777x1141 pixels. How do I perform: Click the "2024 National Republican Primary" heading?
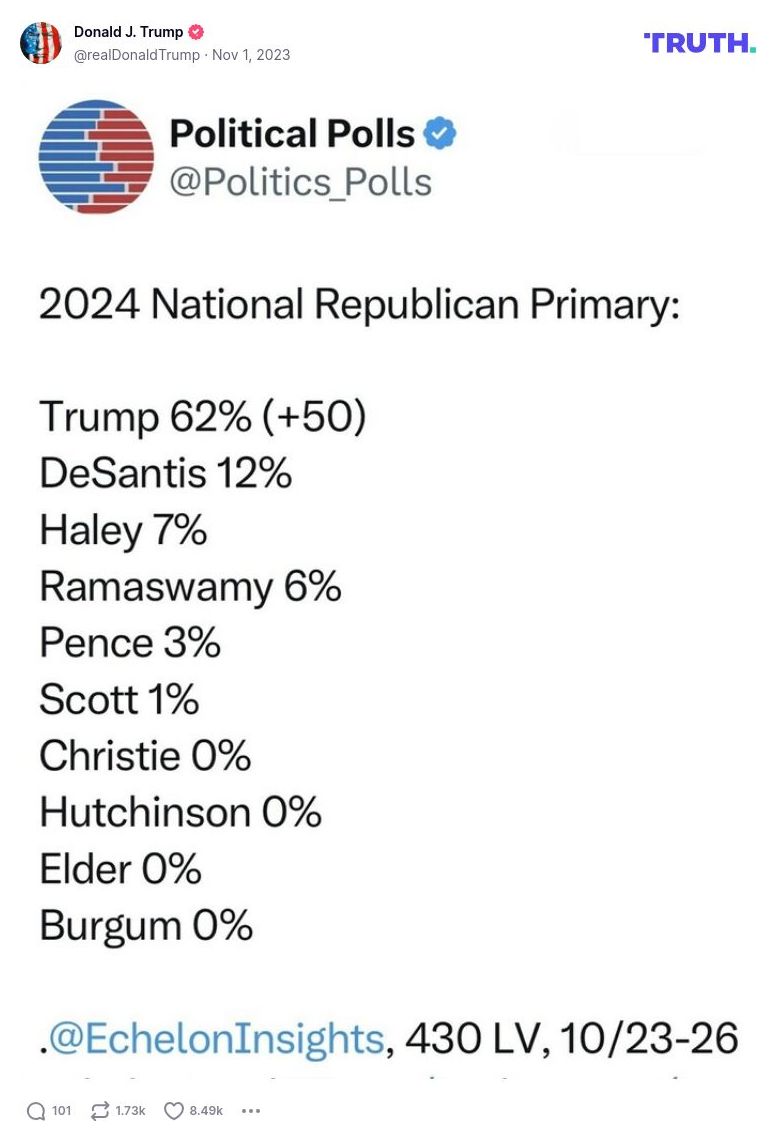(x=359, y=304)
